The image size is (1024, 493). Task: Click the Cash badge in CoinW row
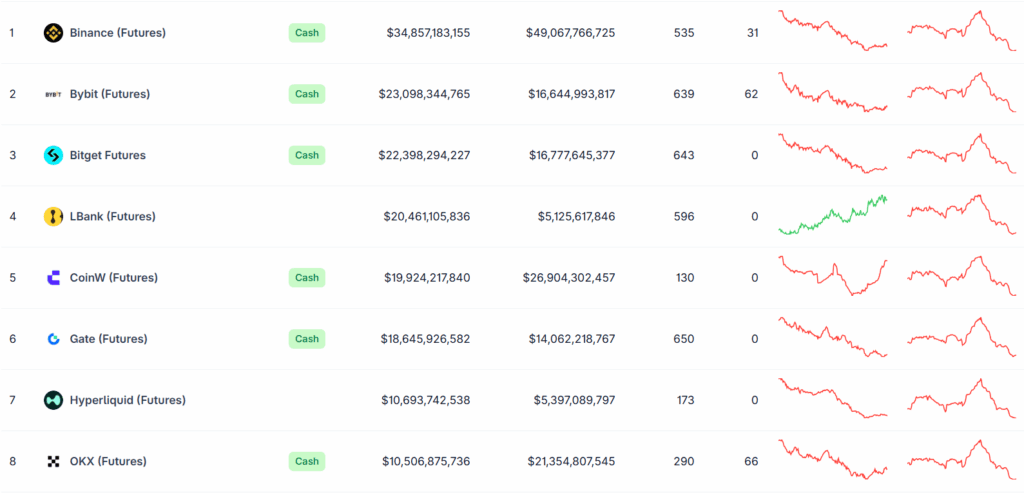pyautogui.click(x=307, y=278)
